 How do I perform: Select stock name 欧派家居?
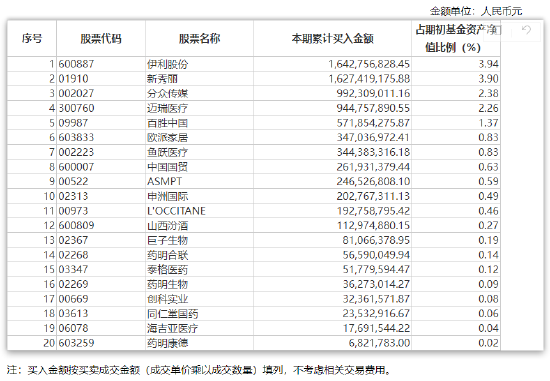(x=168, y=138)
